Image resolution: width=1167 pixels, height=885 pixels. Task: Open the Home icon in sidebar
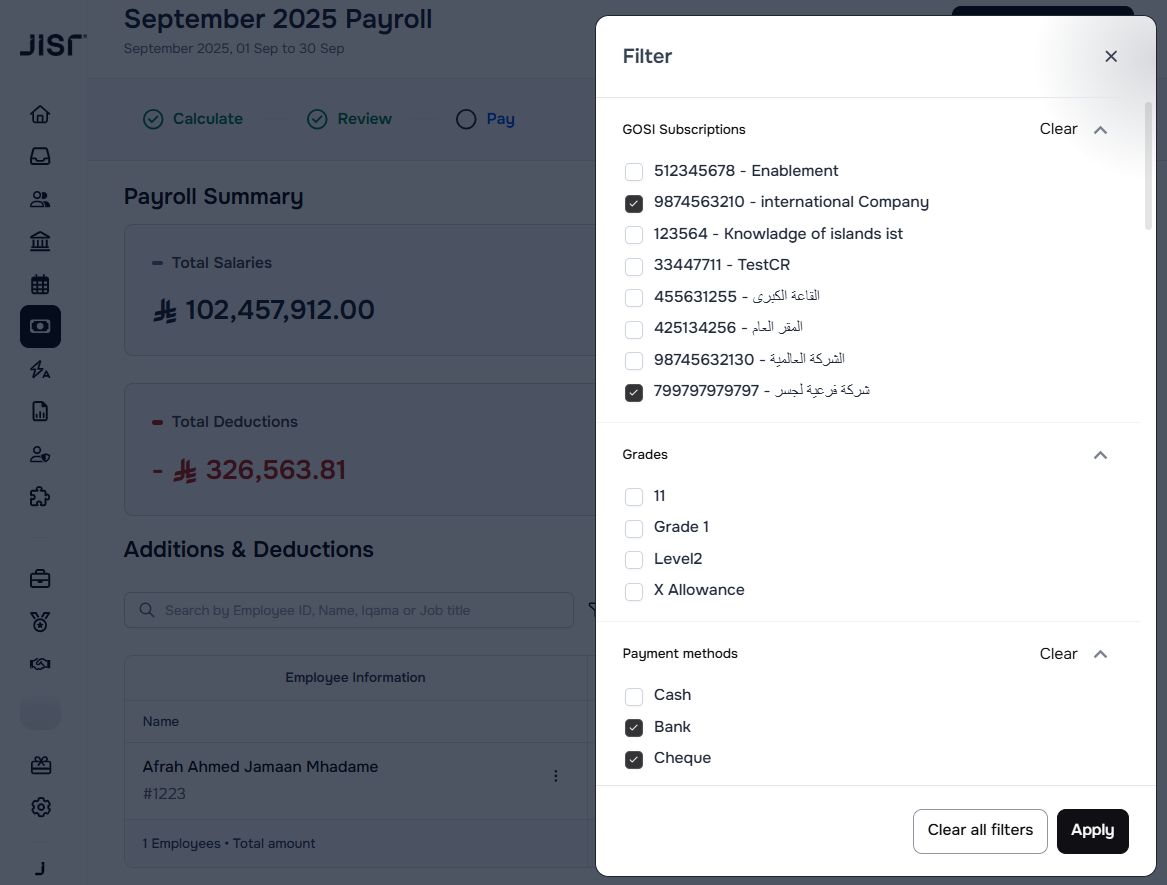coord(40,114)
